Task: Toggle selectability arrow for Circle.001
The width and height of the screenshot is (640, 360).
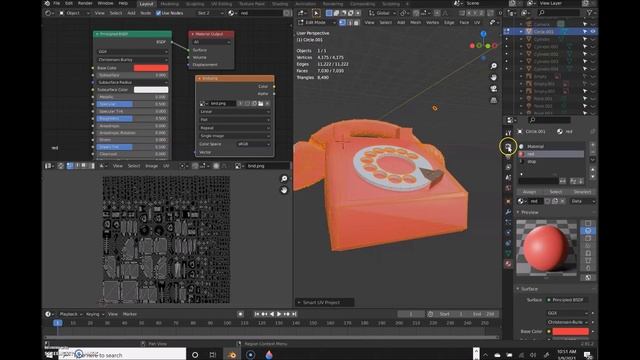Action: click(585, 31)
